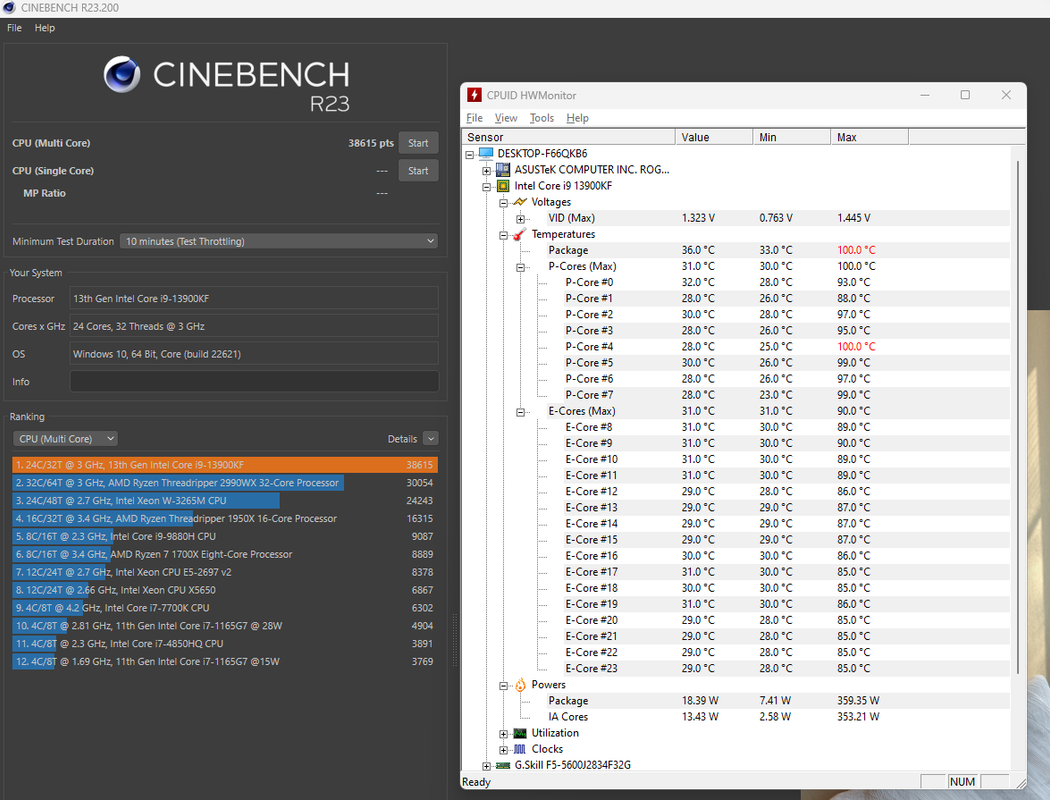This screenshot has height=800, width=1050.
Task: Click the Powers flame icon
Action: [x=520, y=684]
